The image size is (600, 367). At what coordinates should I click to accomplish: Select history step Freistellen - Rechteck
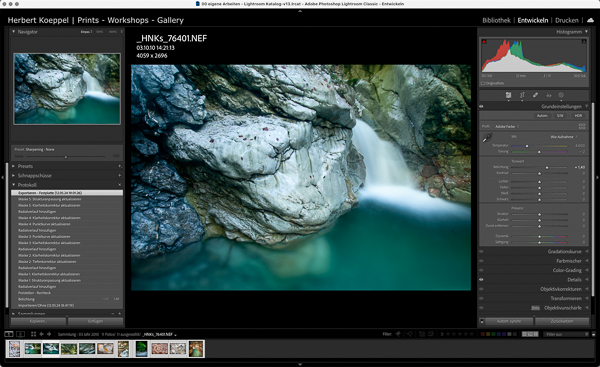(67, 293)
